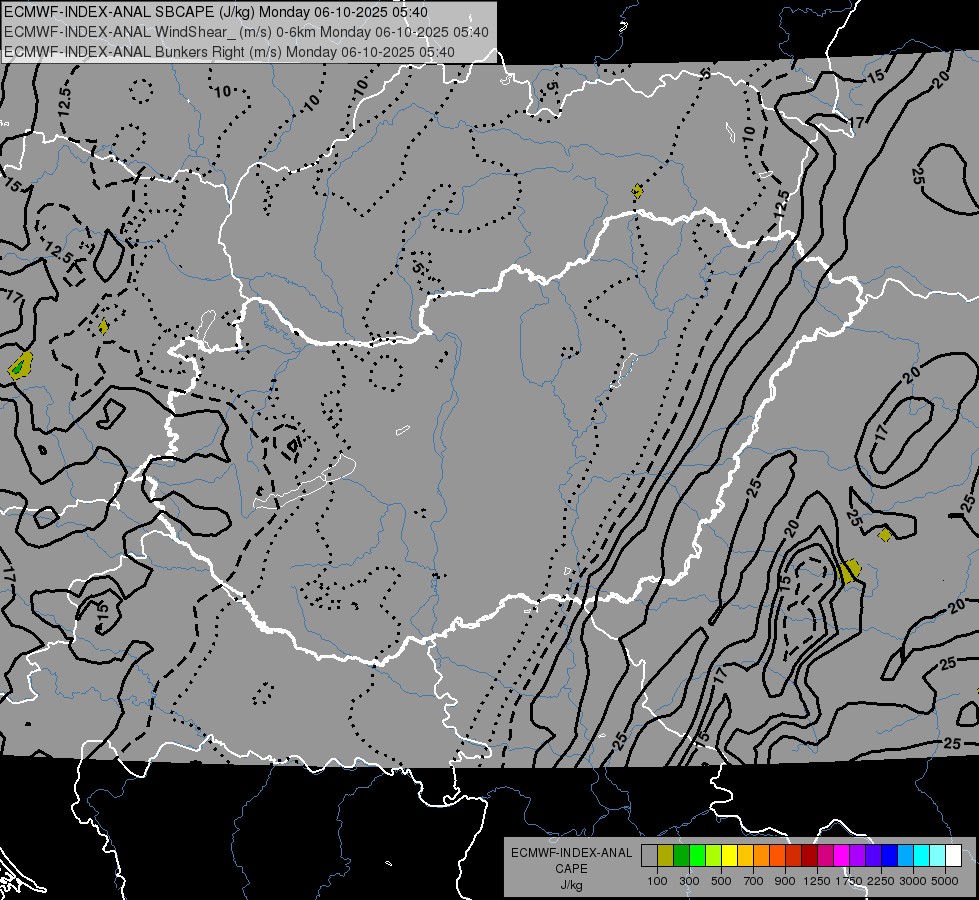Click the large yellow CAPE patch at southeast

tap(848, 571)
